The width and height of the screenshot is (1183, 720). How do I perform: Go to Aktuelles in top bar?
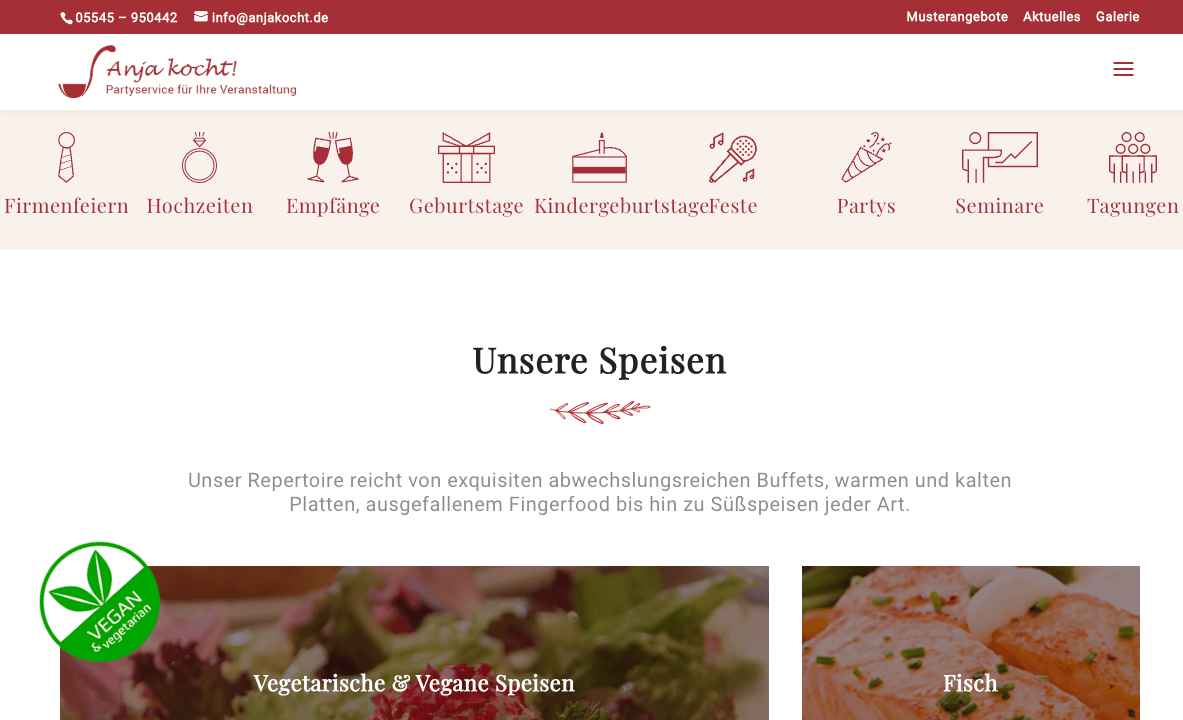pyautogui.click(x=1051, y=17)
